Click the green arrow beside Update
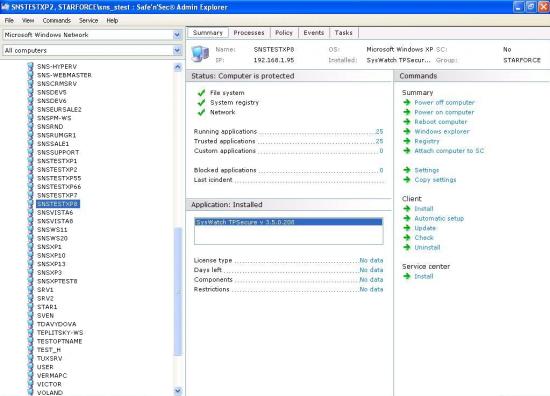This screenshot has height=396, width=550. pos(407,228)
